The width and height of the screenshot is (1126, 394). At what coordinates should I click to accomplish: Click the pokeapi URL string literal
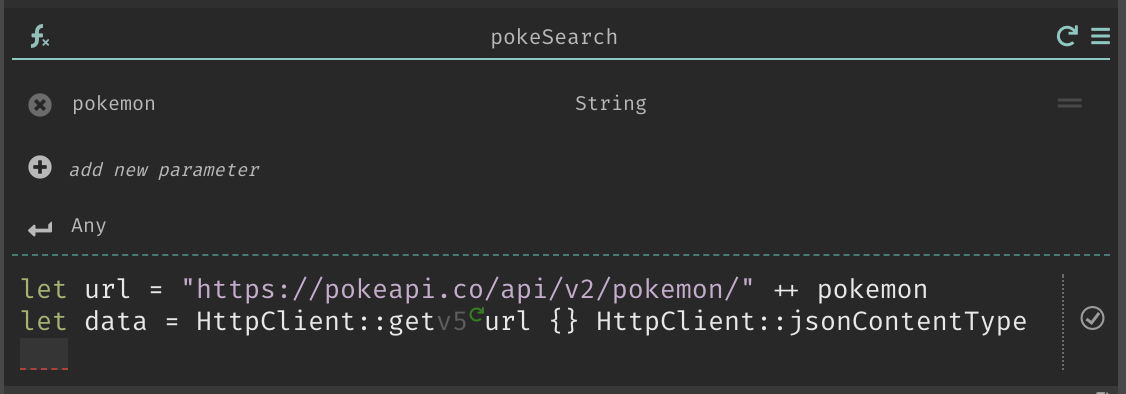click(468, 290)
